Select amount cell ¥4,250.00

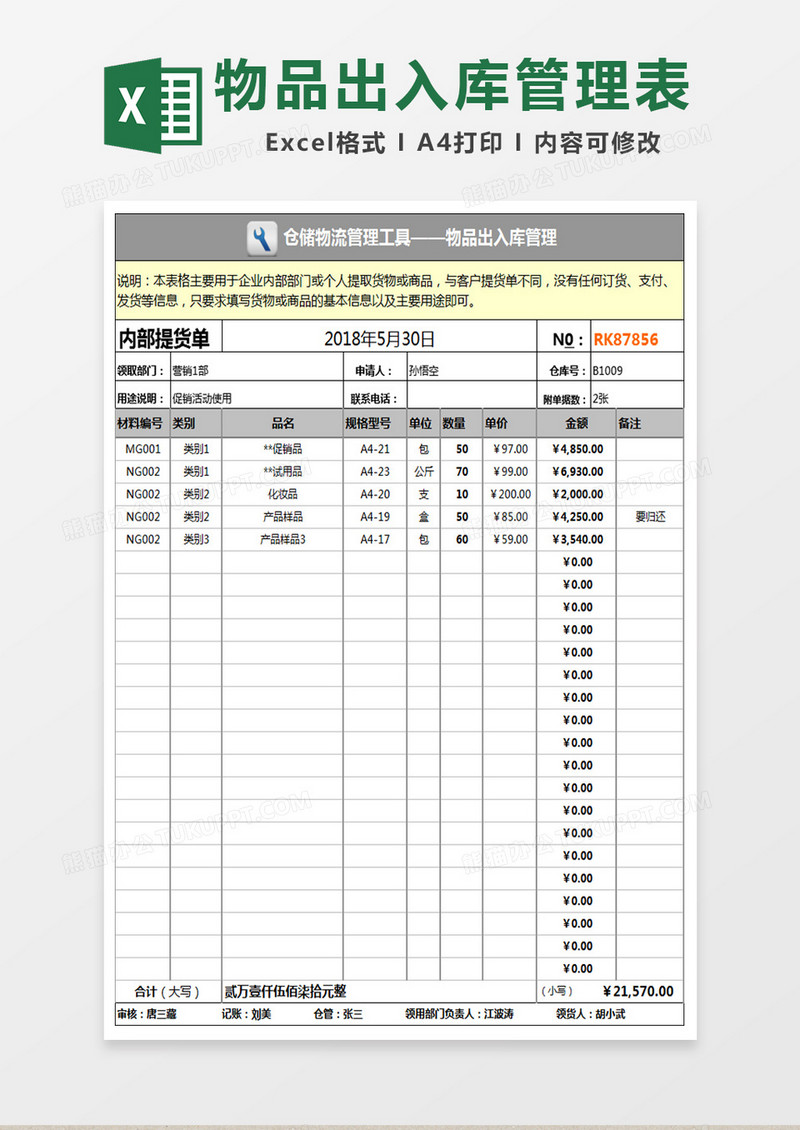[x=577, y=517]
